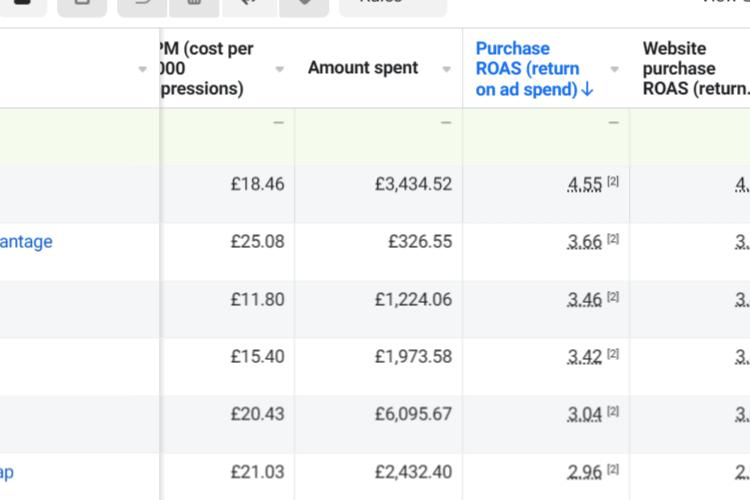Open the Amount spent column dropdown arrow
The width and height of the screenshot is (750, 500).
[x=446, y=69]
